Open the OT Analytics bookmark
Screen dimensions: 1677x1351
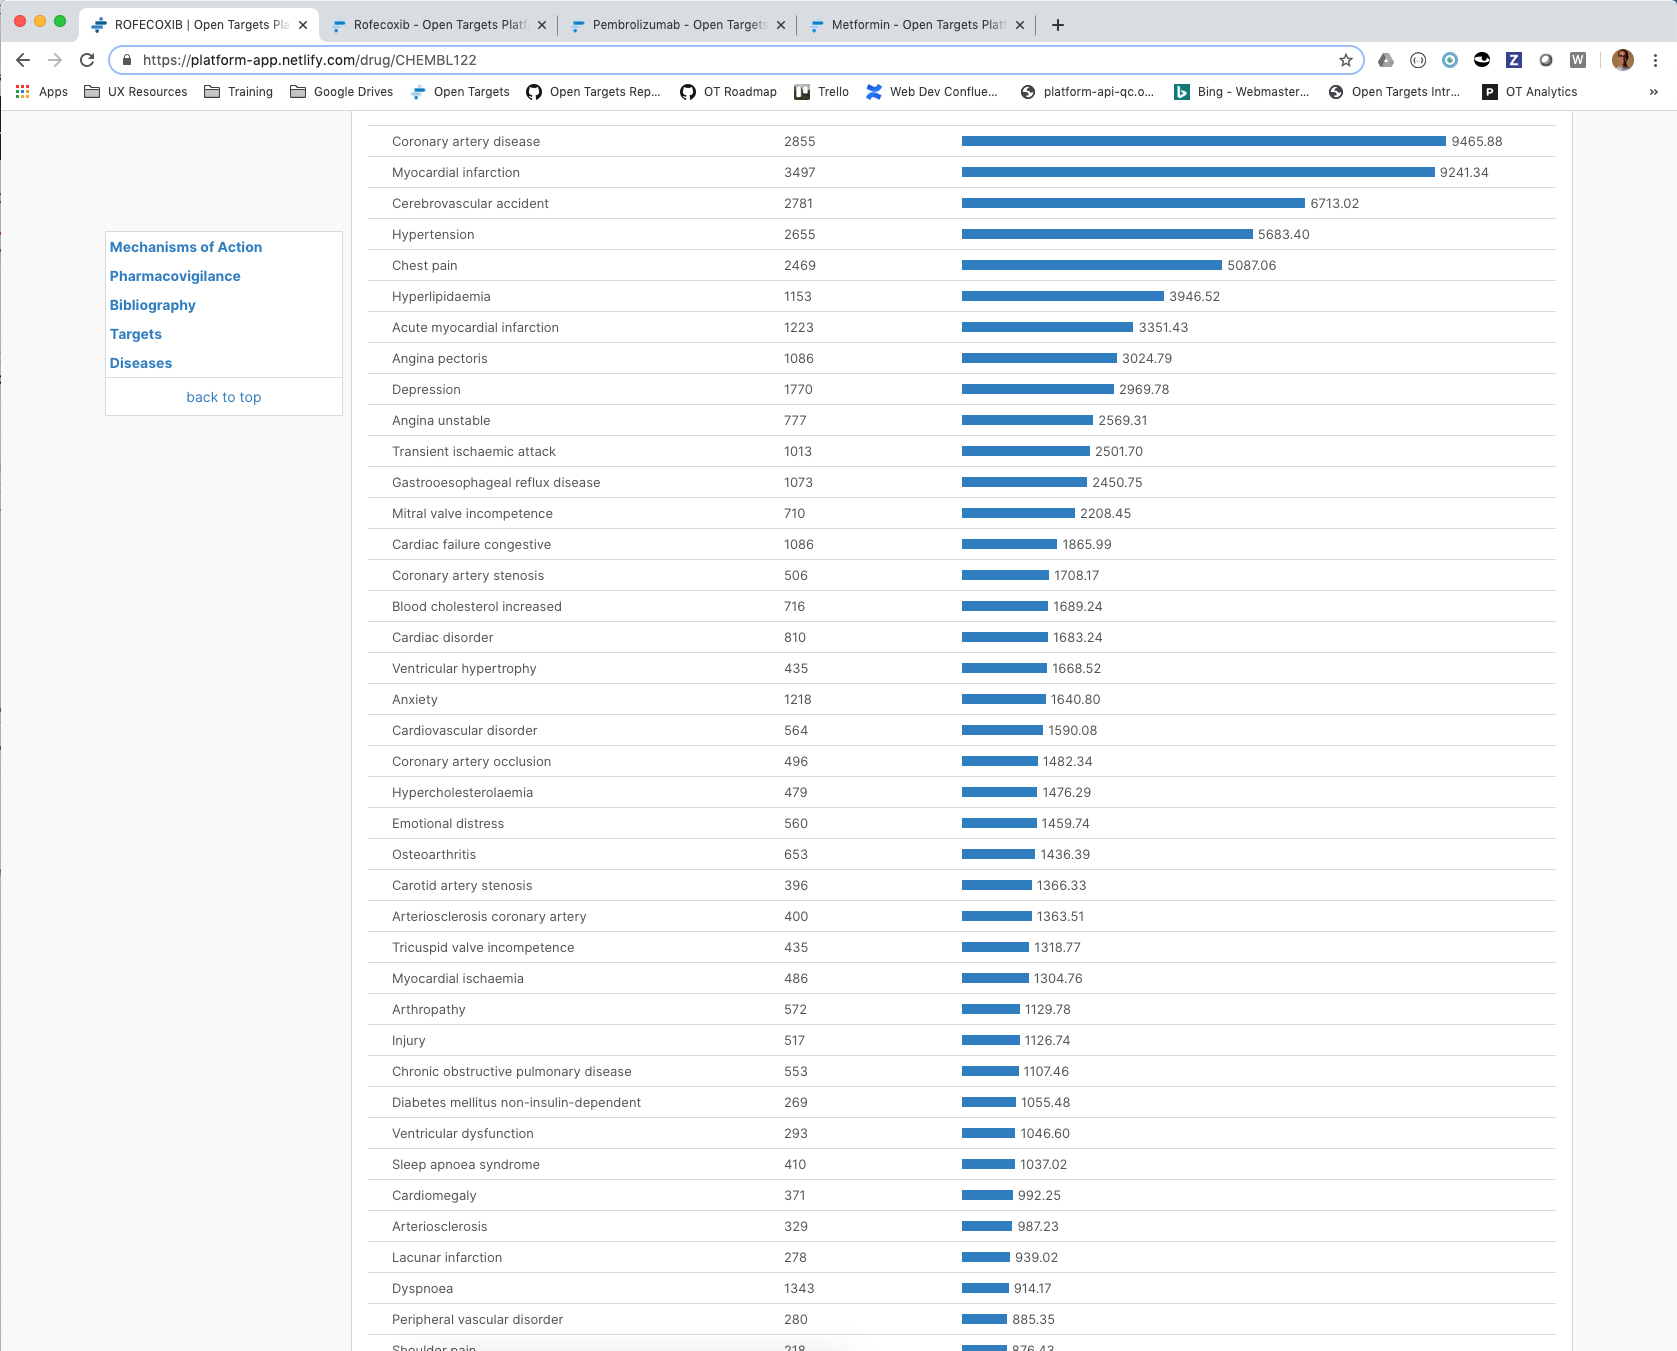(x=1530, y=91)
